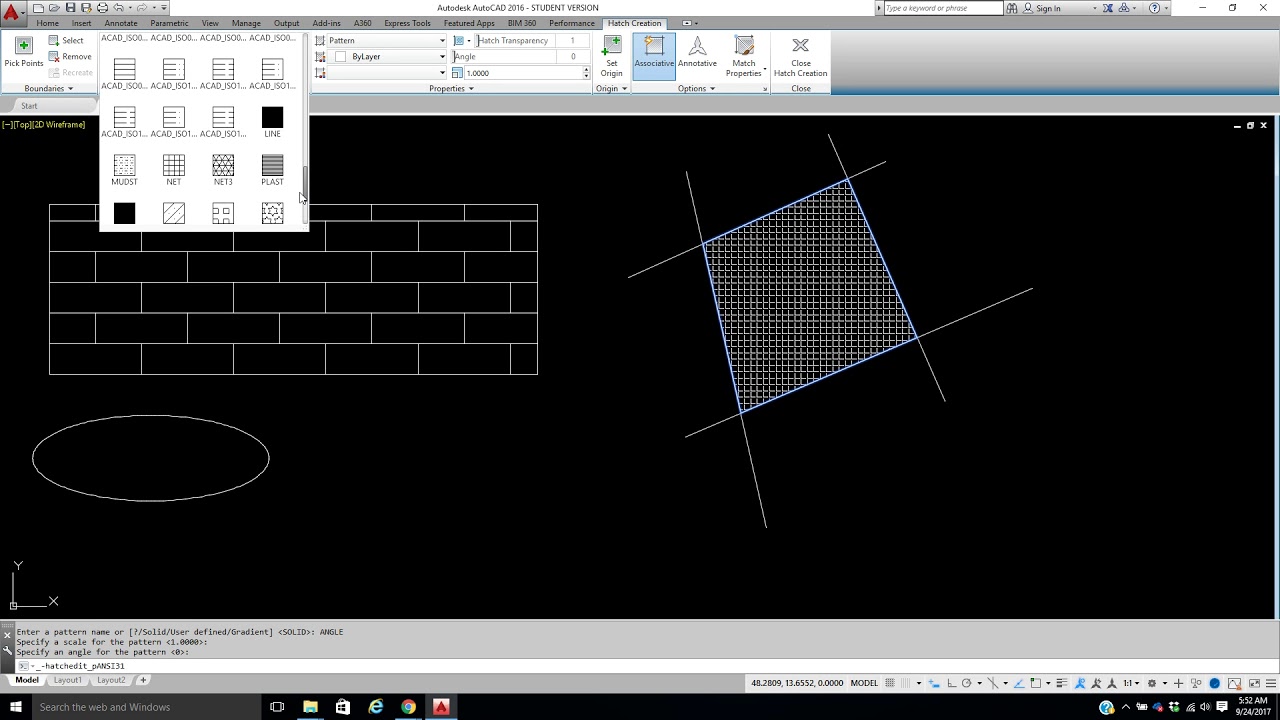Choose the LINE hatch pattern

pyautogui.click(x=272, y=122)
